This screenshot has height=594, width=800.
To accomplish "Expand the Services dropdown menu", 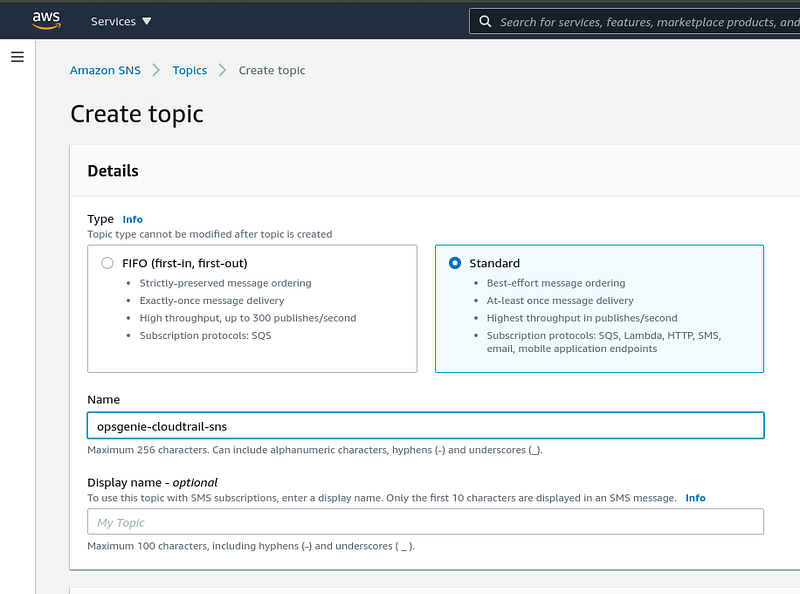I will pyautogui.click(x=121, y=21).
